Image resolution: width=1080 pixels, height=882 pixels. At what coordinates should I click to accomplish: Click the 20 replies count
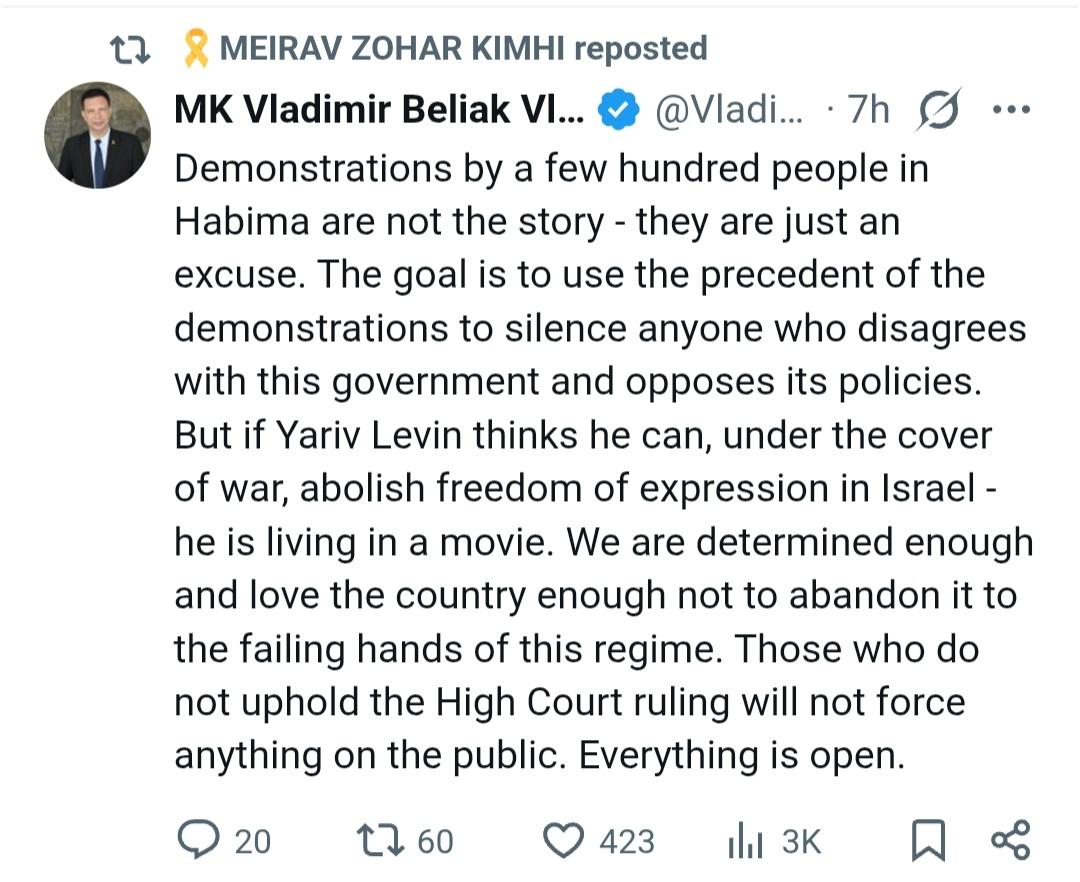pos(252,842)
